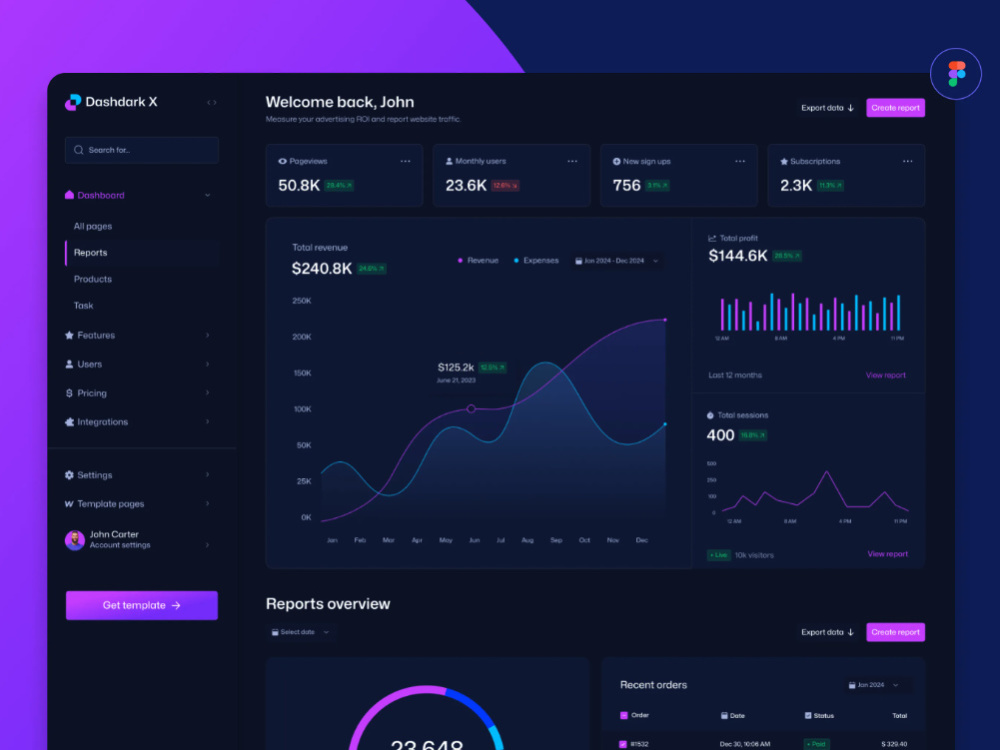Click top Create report button
The height and width of the screenshot is (750, 1000).
[x=895, y=108]
